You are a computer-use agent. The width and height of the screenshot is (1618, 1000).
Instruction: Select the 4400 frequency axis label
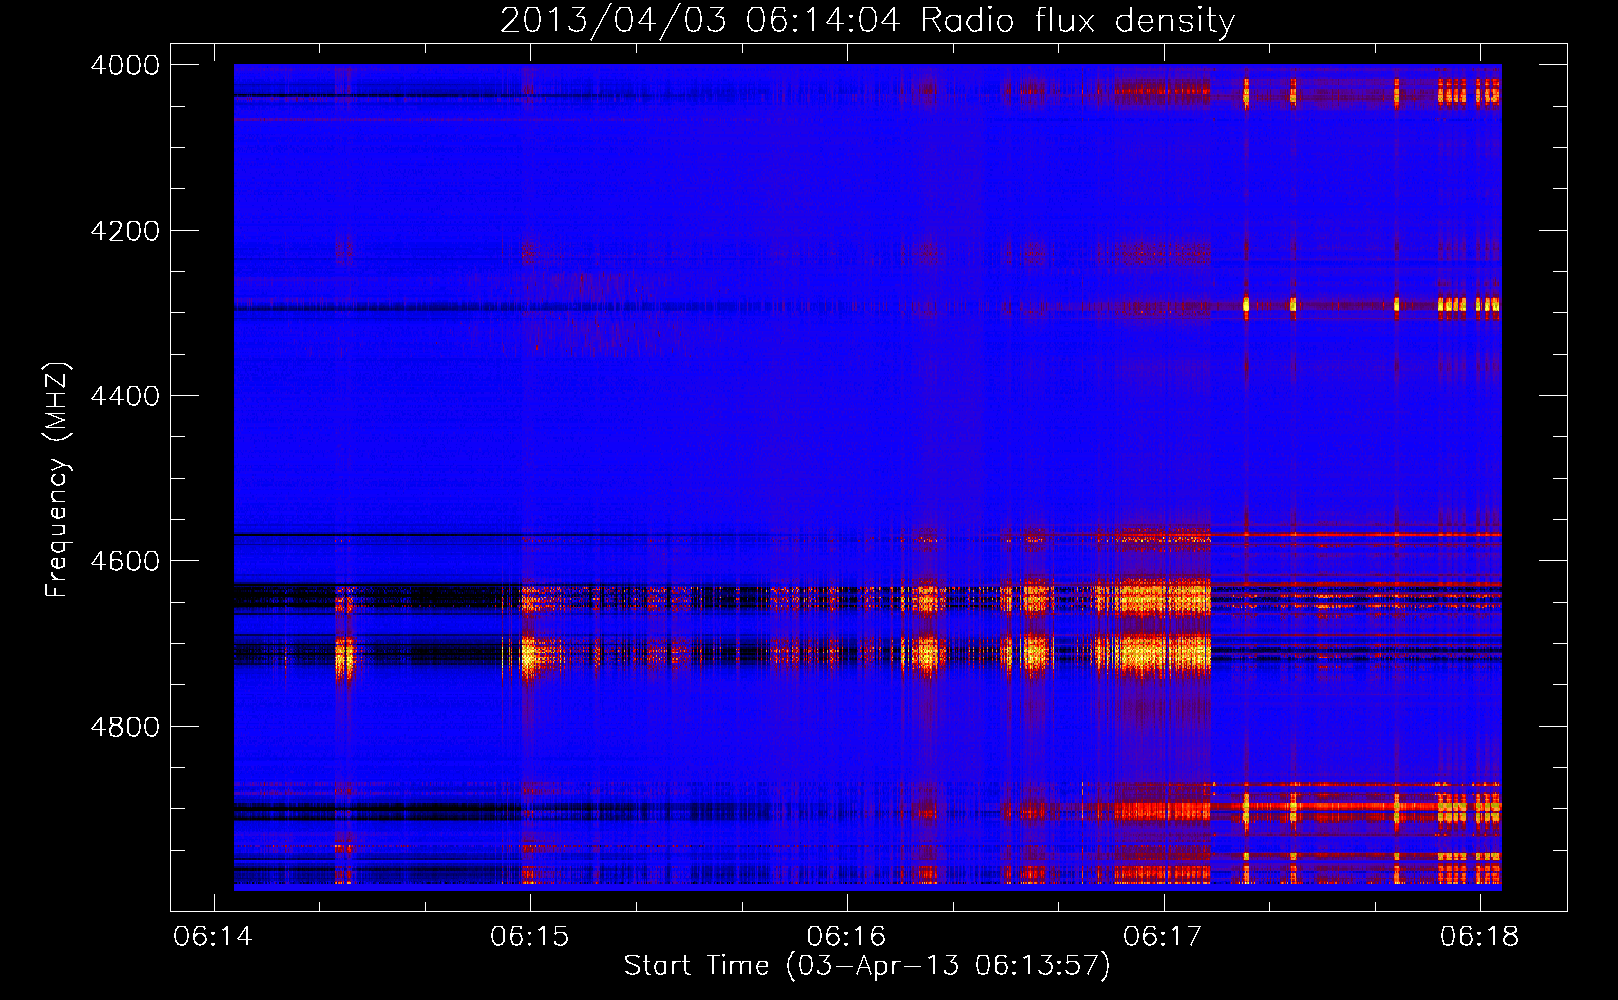(125, 396)
